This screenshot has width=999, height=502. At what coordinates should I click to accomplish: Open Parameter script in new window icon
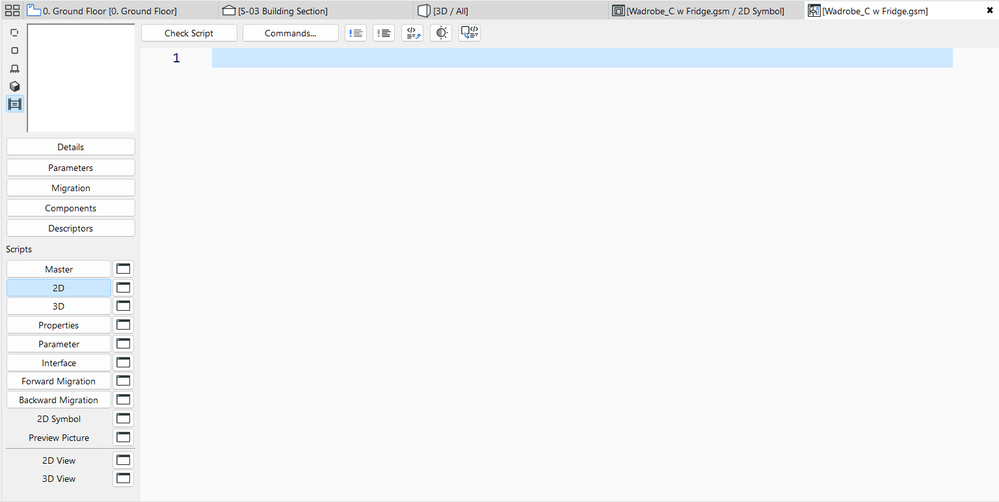click(x=123, y=344)
